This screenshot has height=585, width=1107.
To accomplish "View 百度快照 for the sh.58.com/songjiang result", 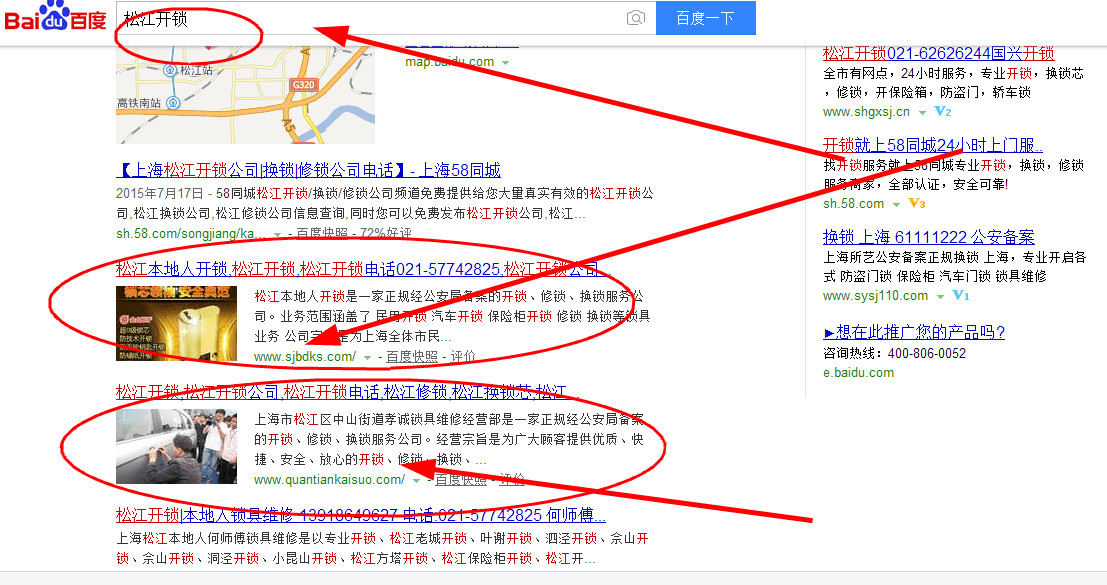I will (322, 234).
